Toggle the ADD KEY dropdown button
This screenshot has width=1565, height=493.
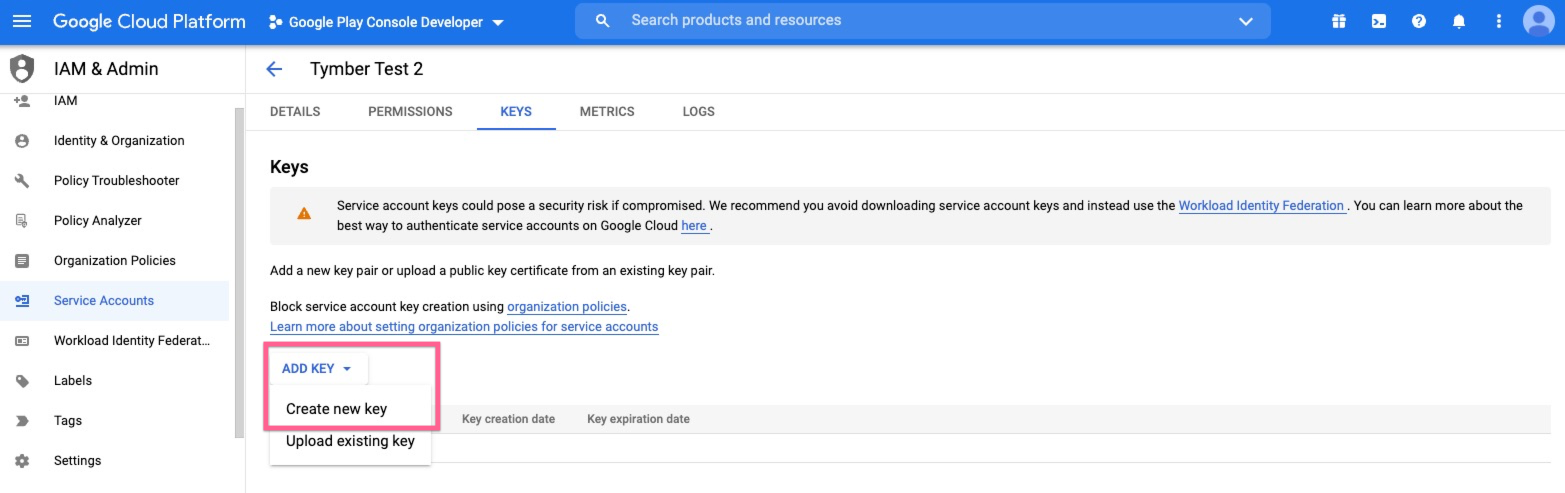pos(317,369)
